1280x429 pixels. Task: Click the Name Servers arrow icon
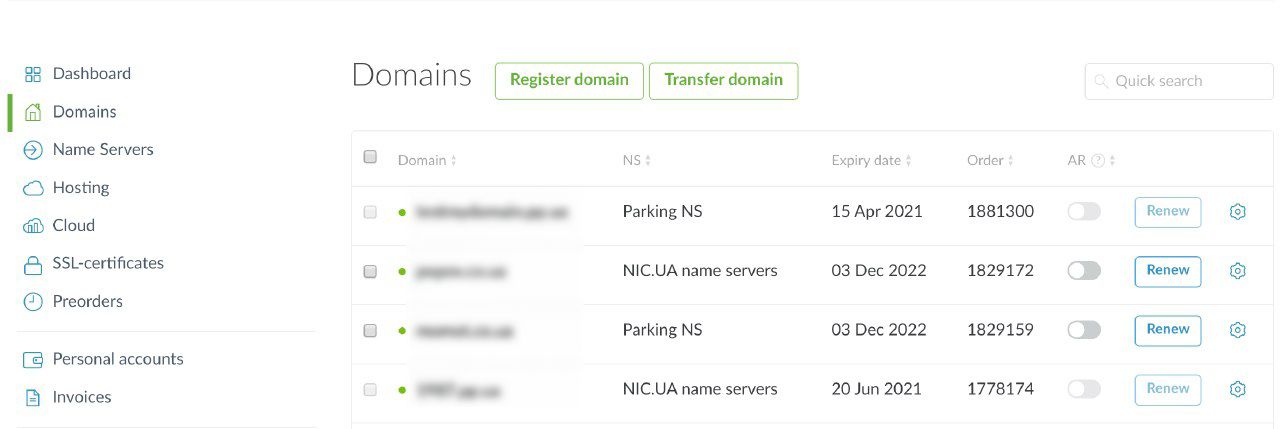click(x=33, y=150)
